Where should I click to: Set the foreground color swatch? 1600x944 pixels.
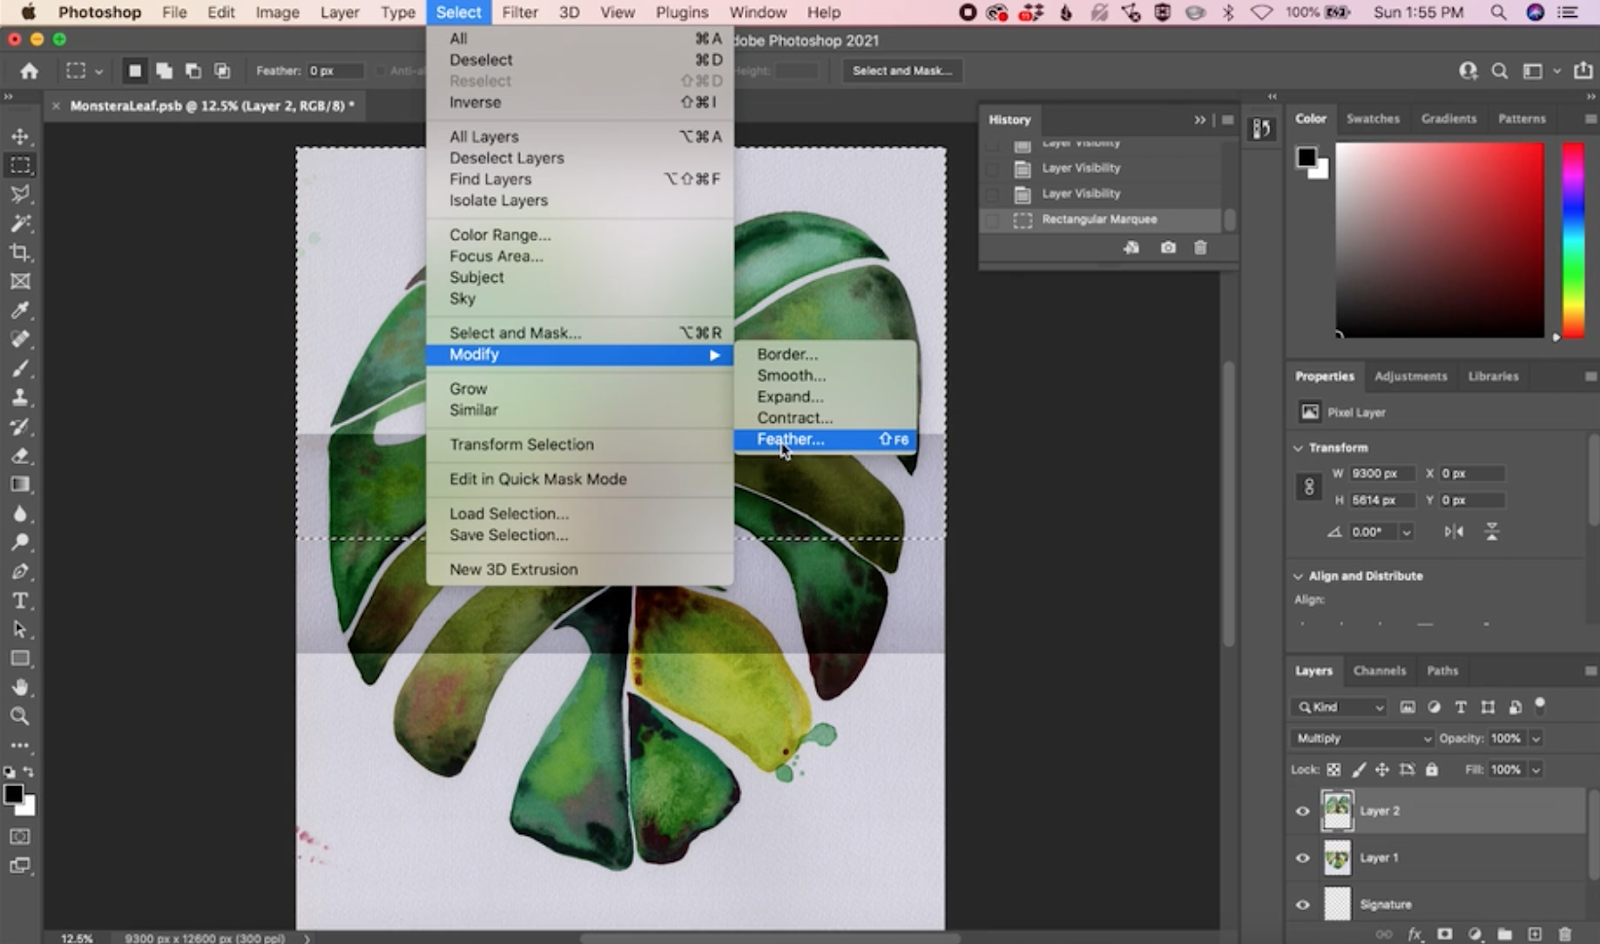coord(14,793)
